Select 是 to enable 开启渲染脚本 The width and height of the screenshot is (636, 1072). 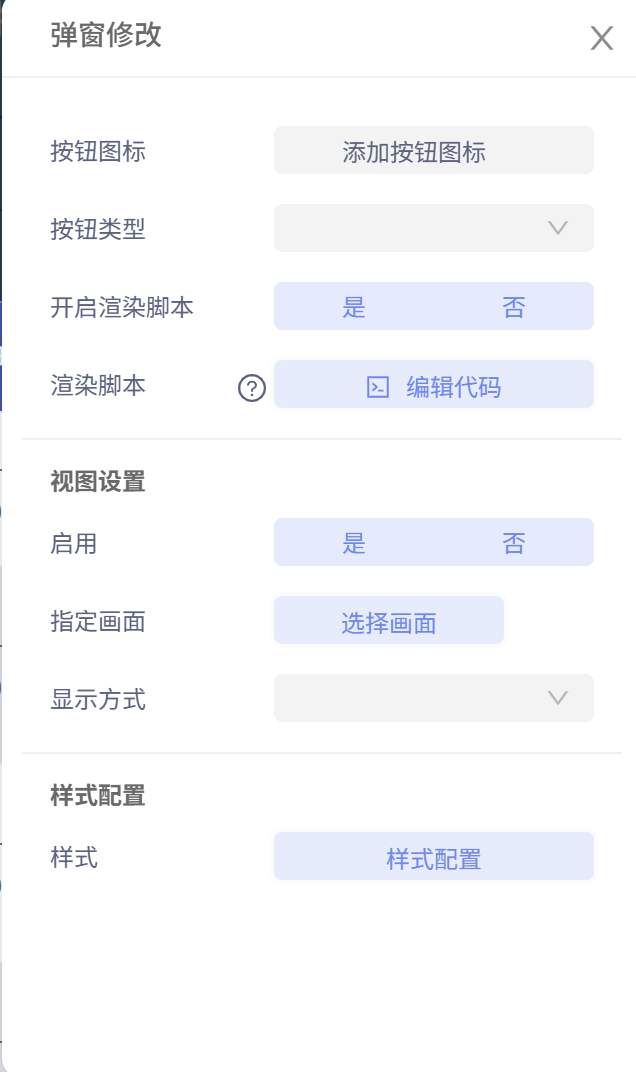pyautogui.click(x=353, y=306)
